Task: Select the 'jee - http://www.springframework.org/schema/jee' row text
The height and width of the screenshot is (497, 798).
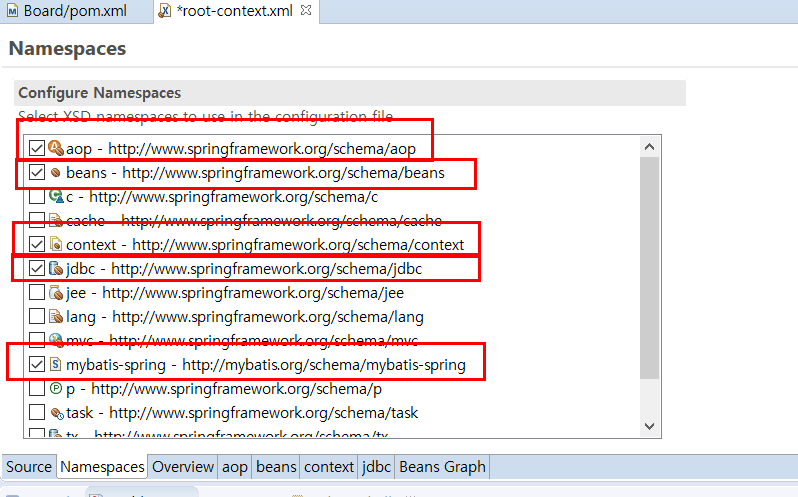Action: pyautogui.click(x=235, y=293)
